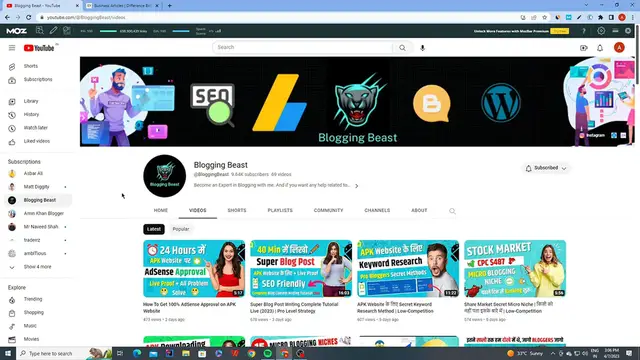Open MozBar page analysis magnifier icon

40,31
